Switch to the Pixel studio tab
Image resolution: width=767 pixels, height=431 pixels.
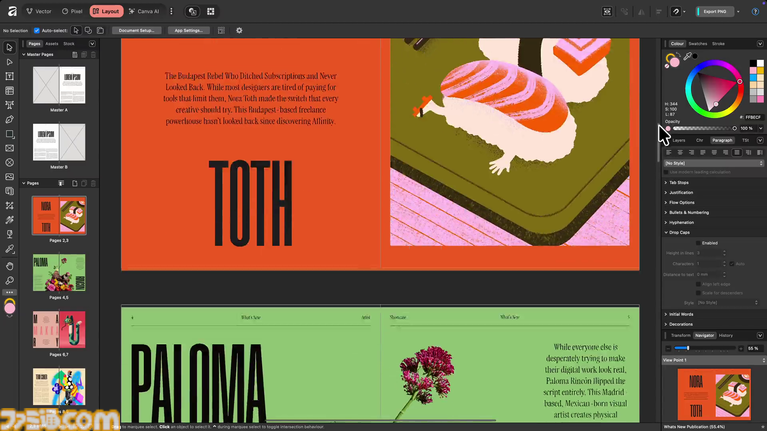[72, 11]
